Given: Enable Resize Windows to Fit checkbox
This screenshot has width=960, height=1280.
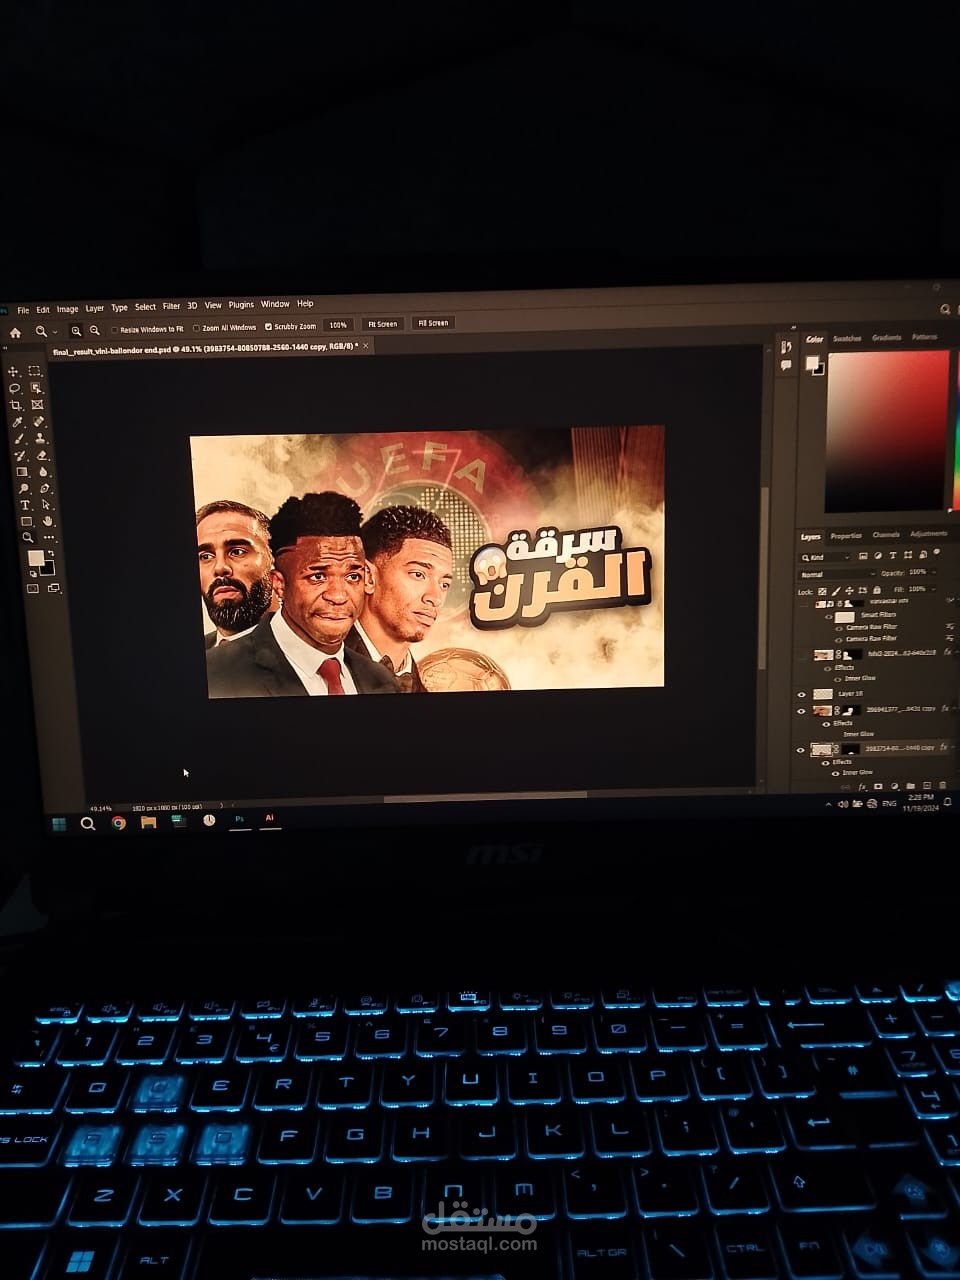Looking at the screenshot, I should tap(115, 329).
